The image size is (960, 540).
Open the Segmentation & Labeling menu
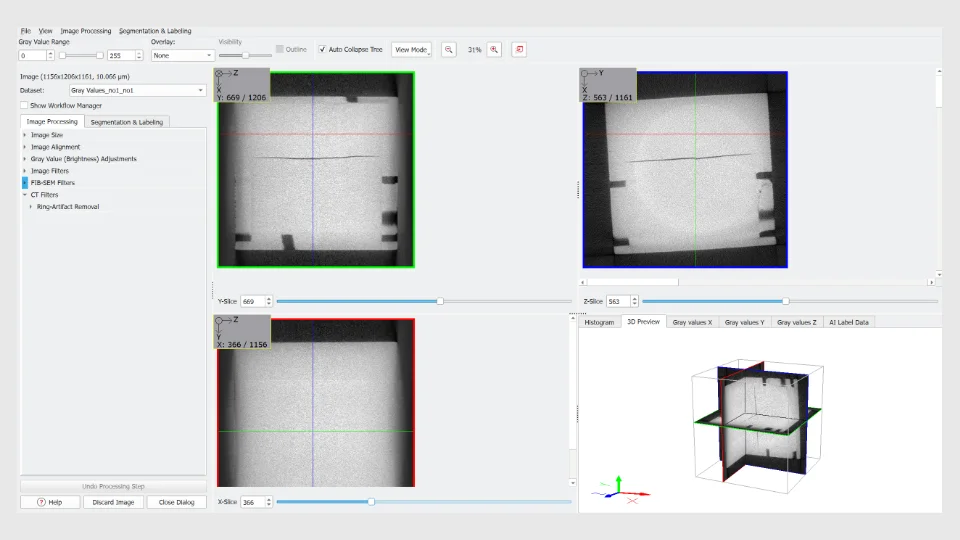155,31
